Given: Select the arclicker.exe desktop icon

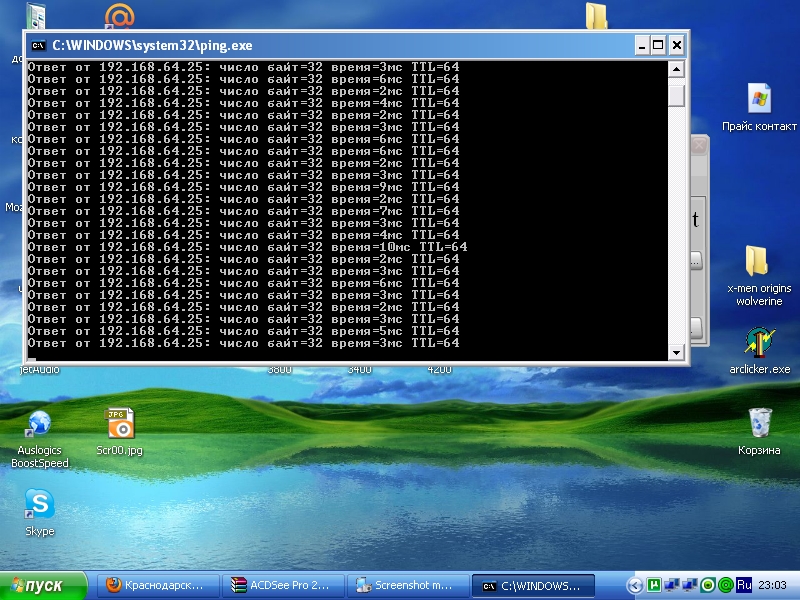Looking at the screenshot, I should (759, 351).
